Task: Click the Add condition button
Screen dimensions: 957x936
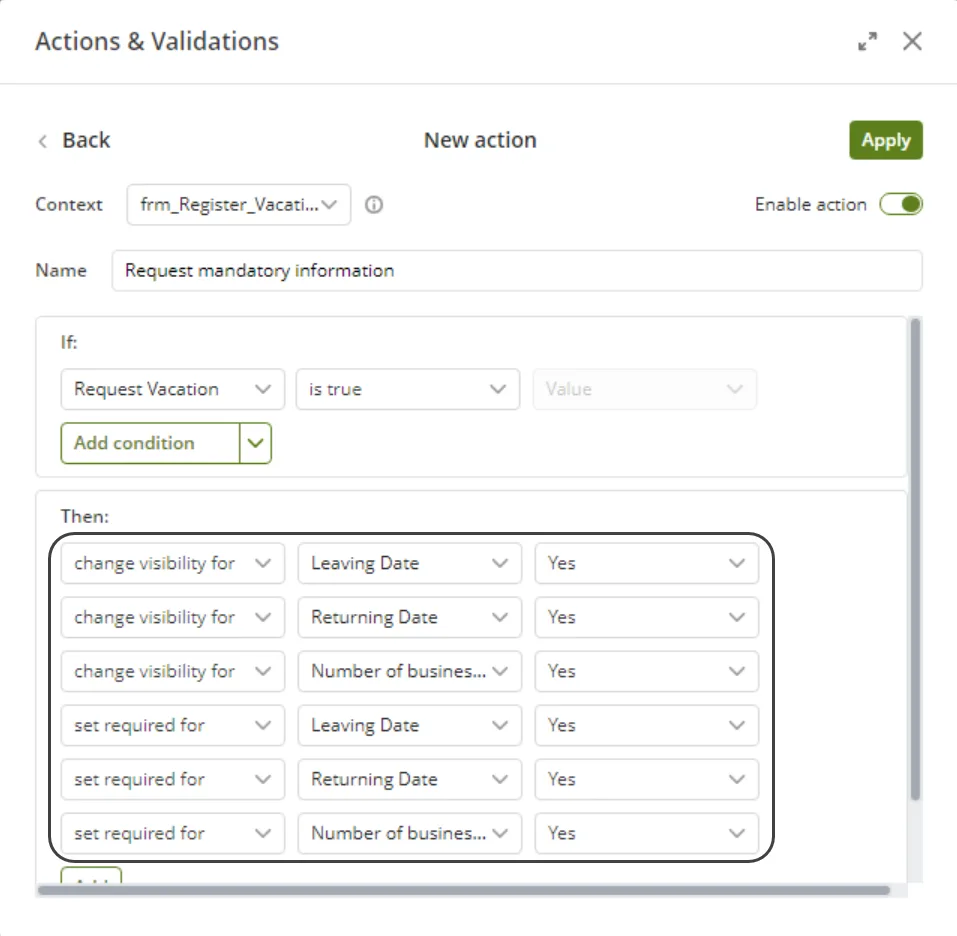Action: pos(150,443)
